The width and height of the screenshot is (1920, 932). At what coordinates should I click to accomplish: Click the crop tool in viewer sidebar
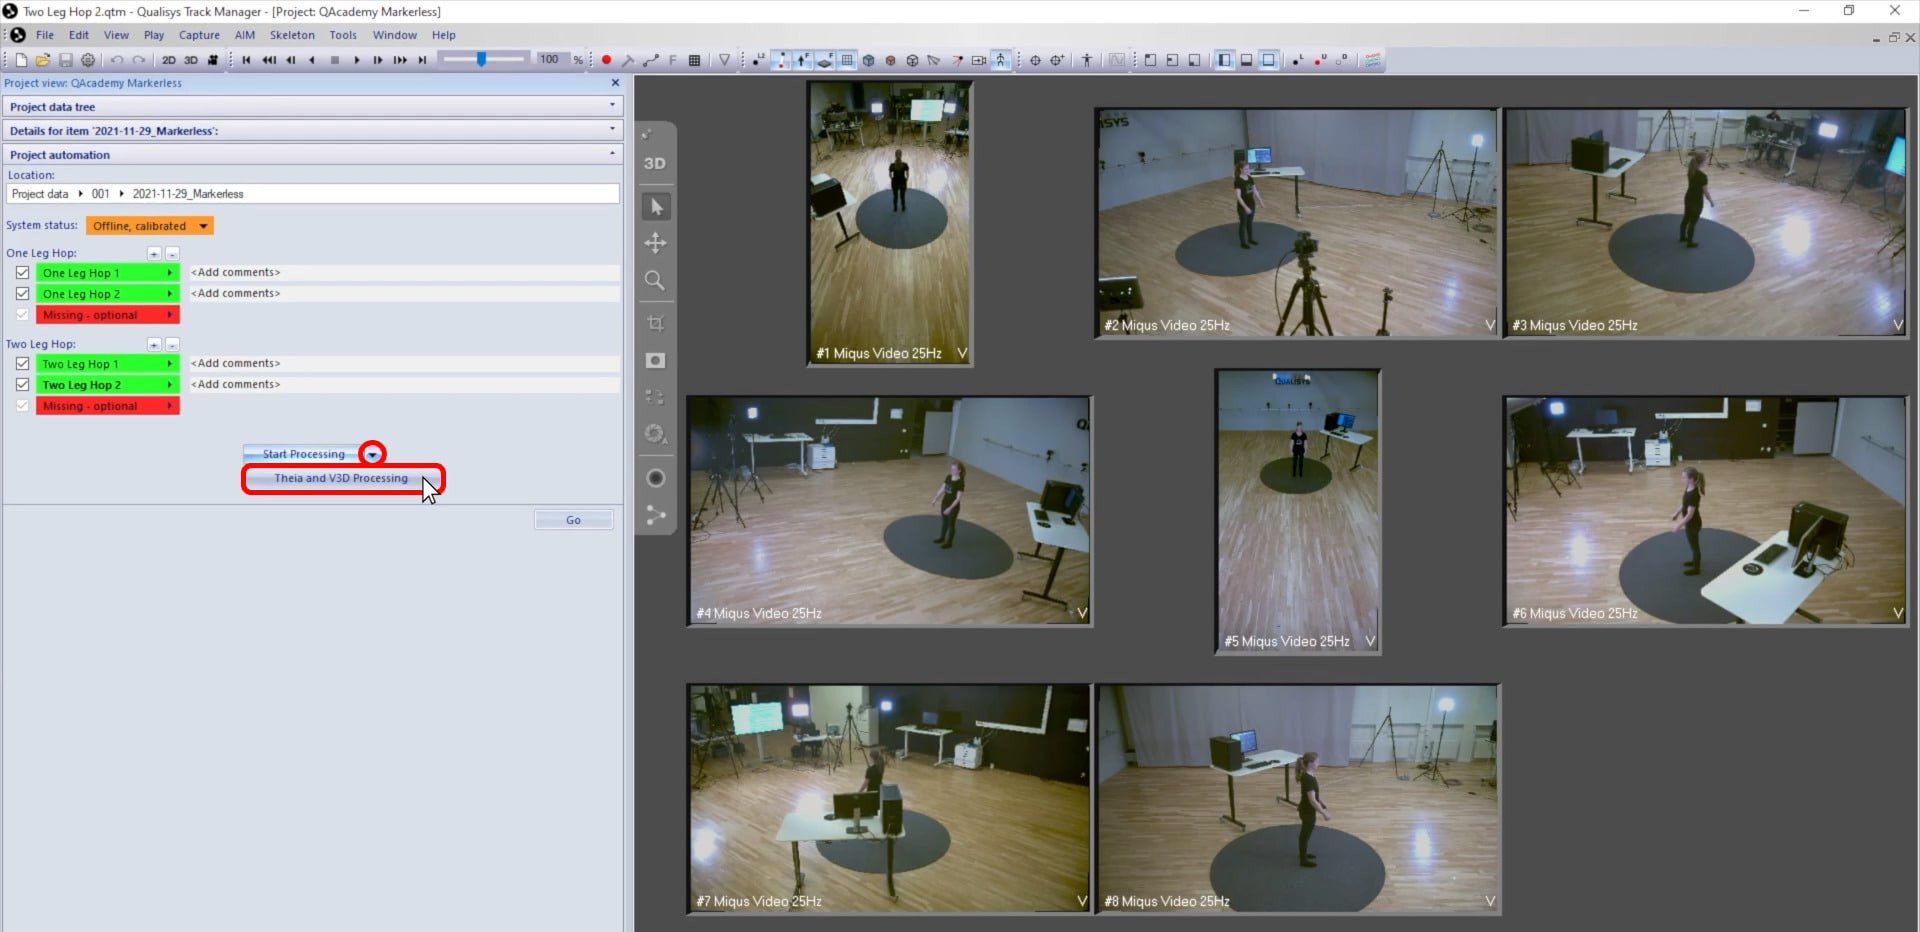655,323
